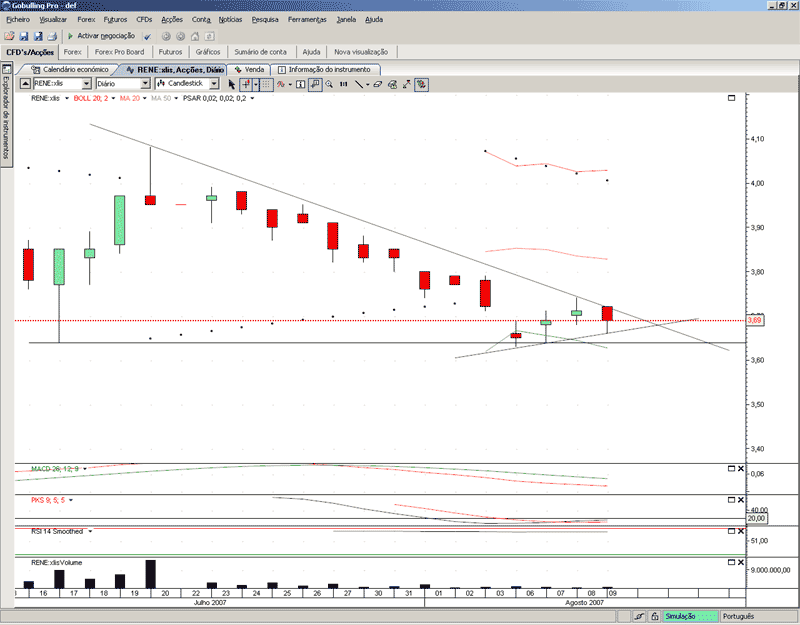Close the PKS 9; 5; 5 indicator pane

pos(741,500)
